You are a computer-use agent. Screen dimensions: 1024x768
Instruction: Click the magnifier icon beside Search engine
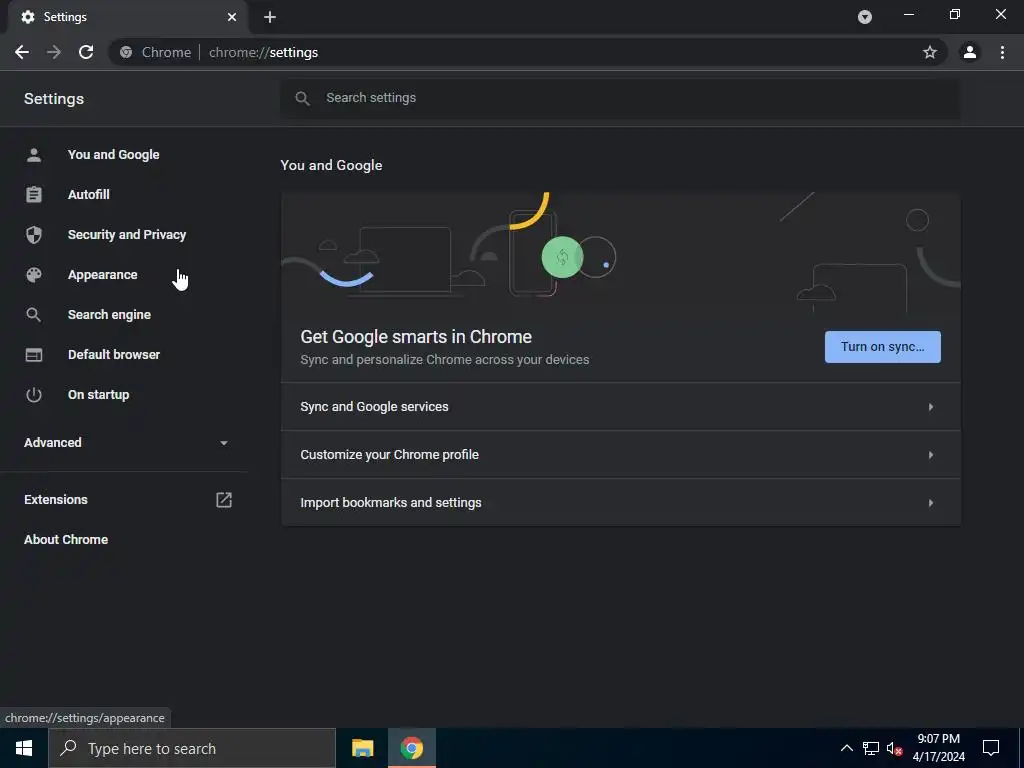pos(34,315)
